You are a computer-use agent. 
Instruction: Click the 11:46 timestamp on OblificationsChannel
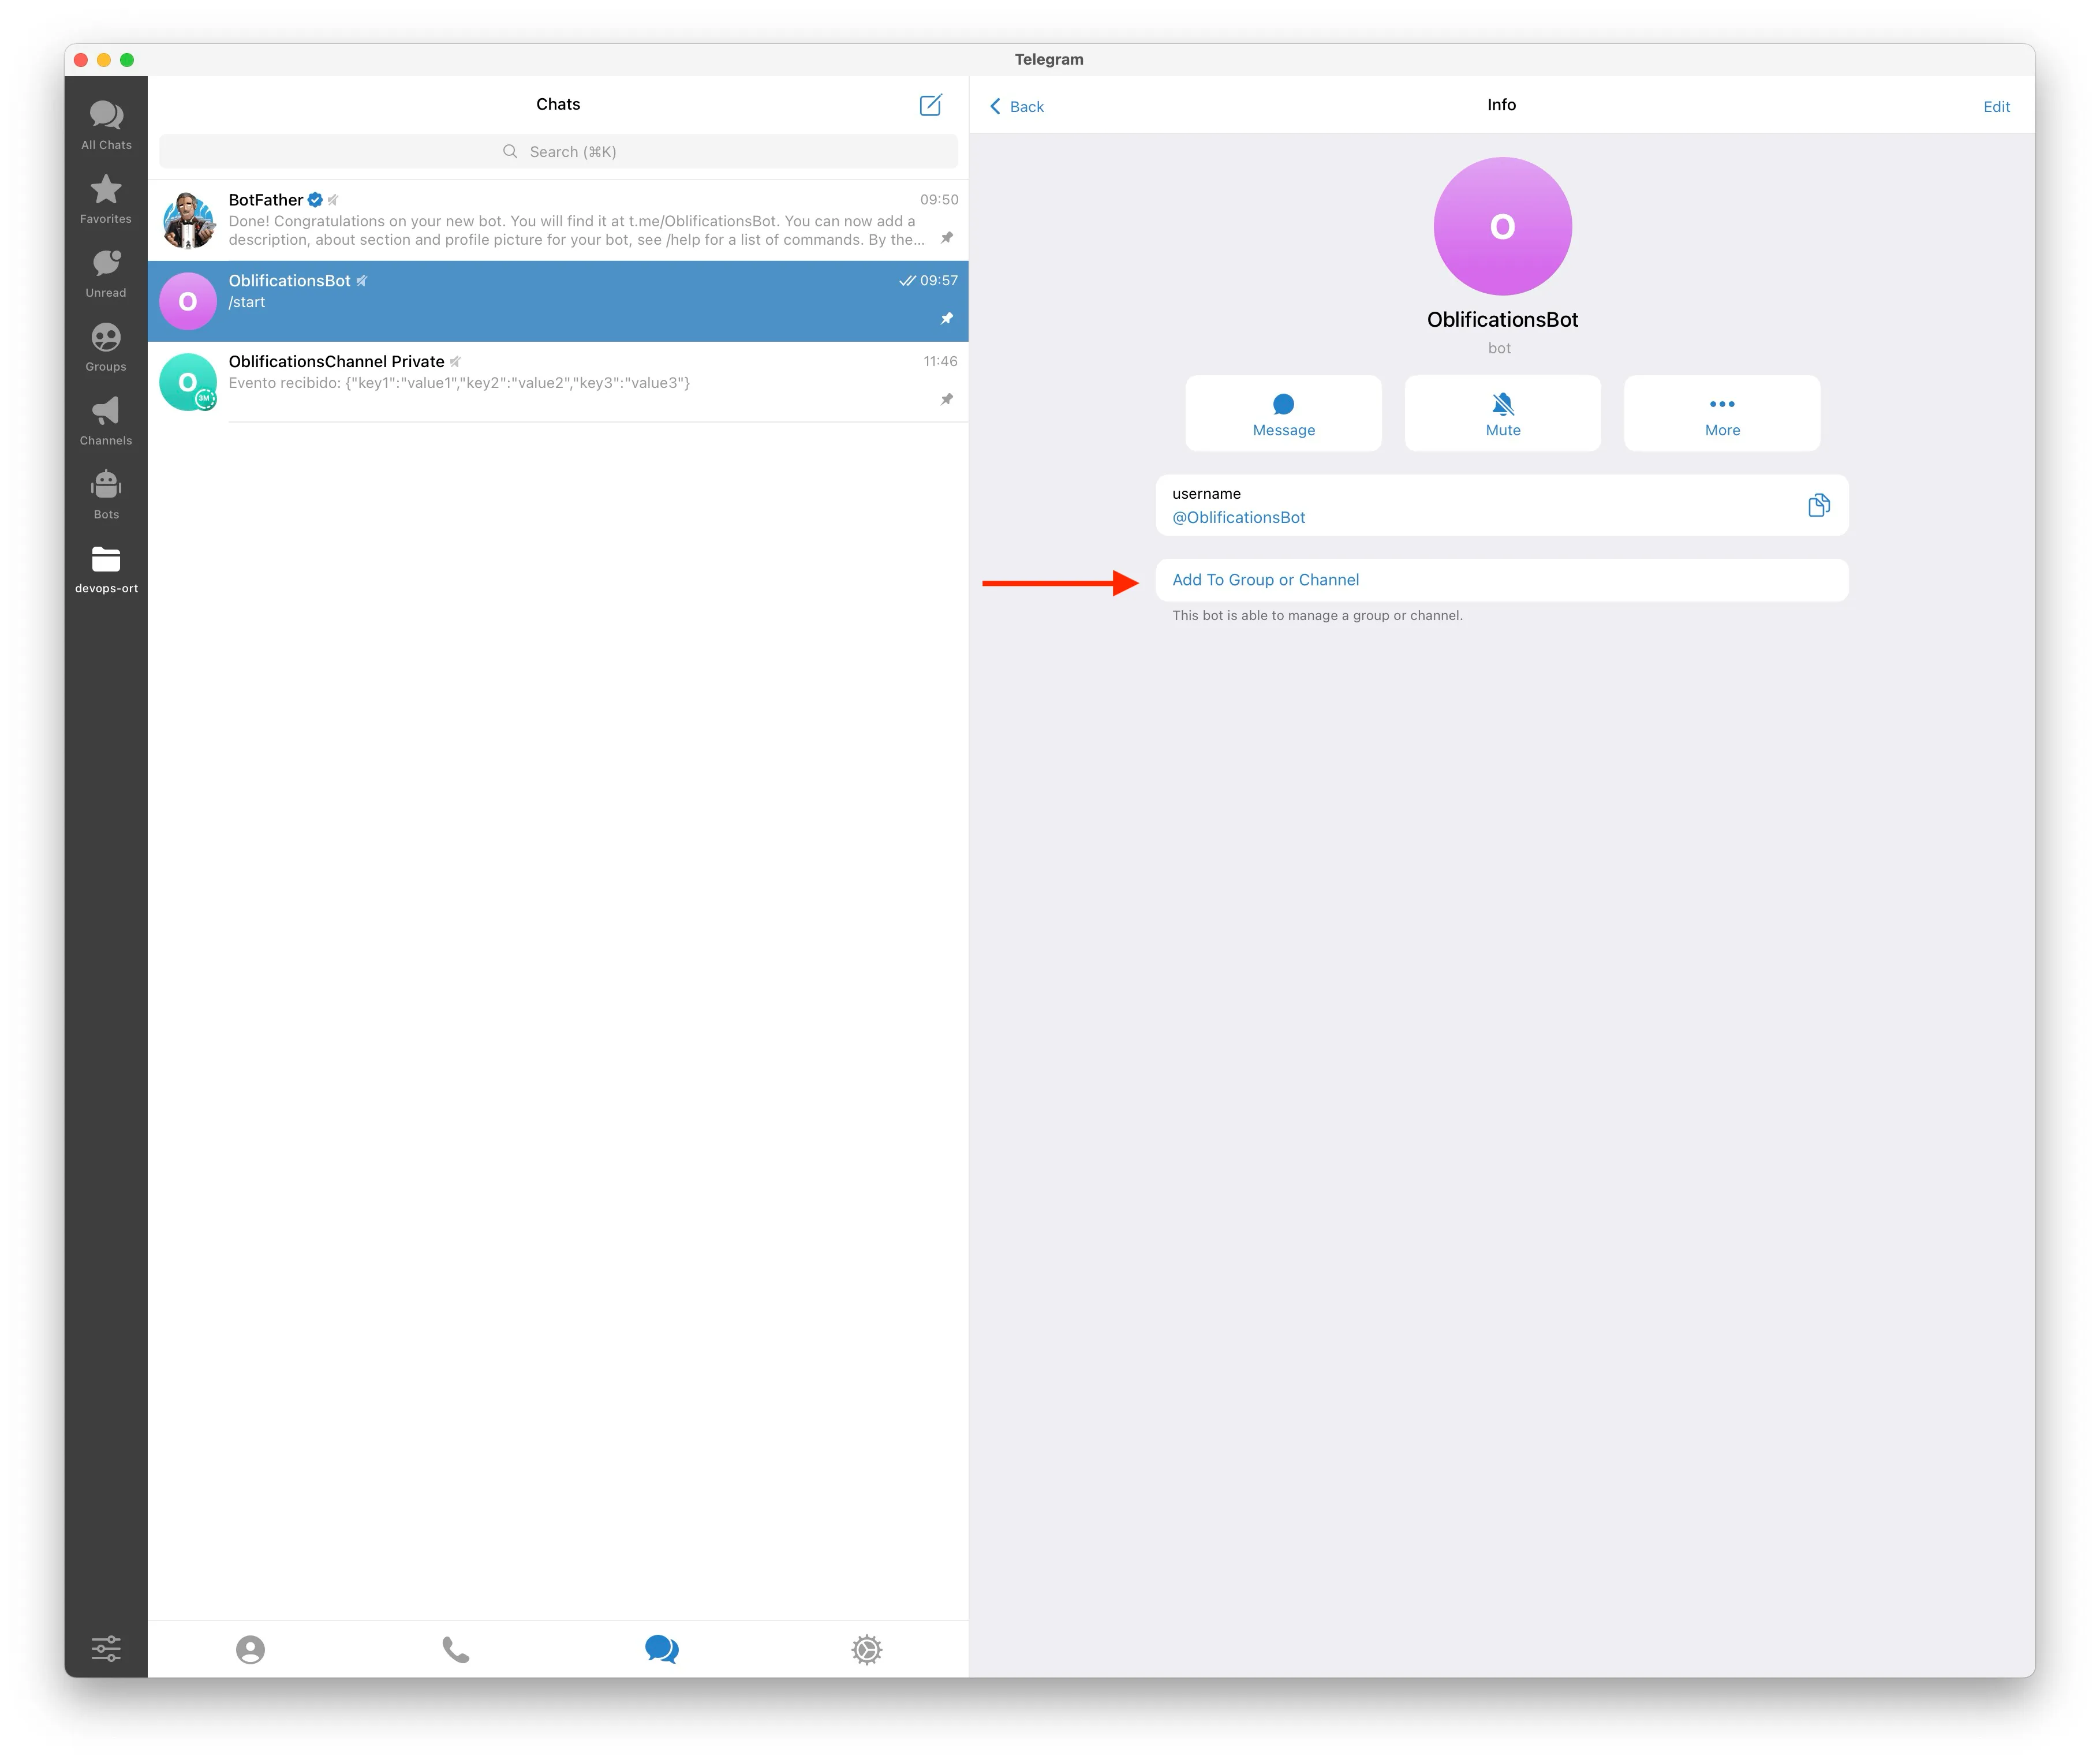coord(939,361)
